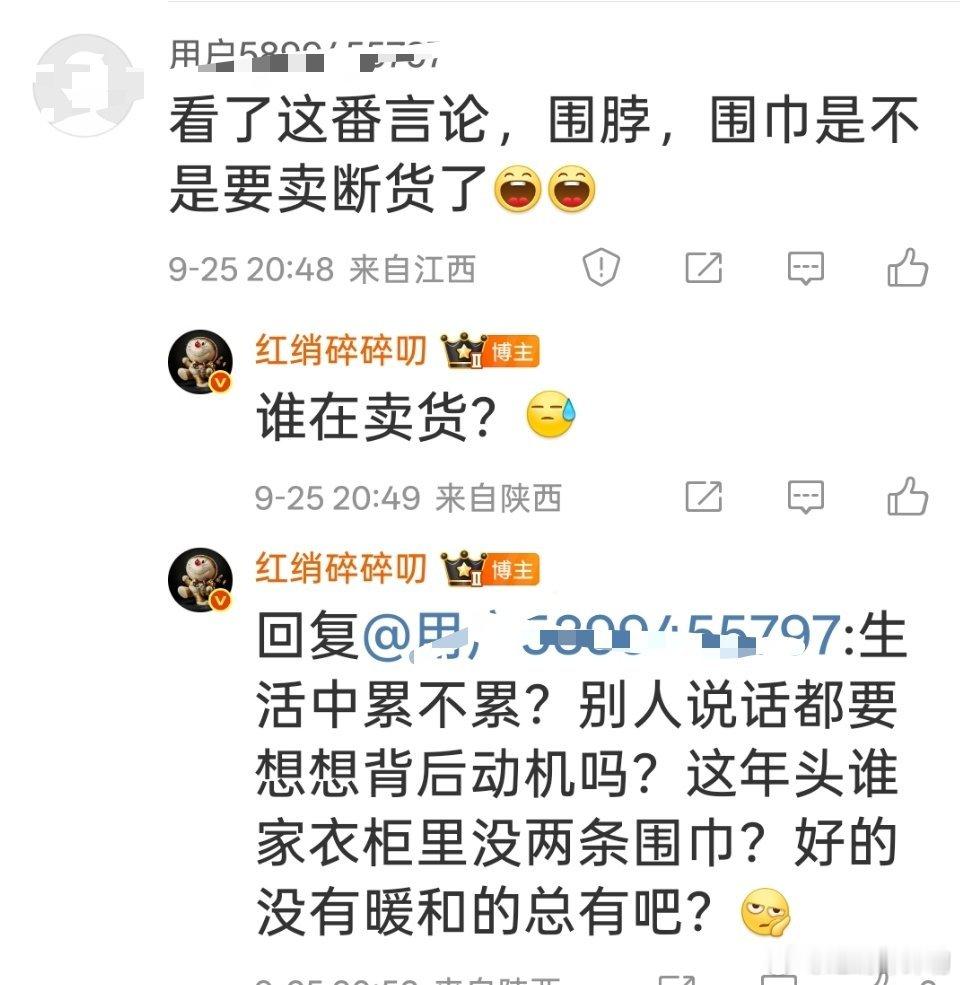This screenshot has height=985, width=960.
Task: Open 红绡碎碎叨 username on '谁在卖货?' reply
Action: click(341, 351)
